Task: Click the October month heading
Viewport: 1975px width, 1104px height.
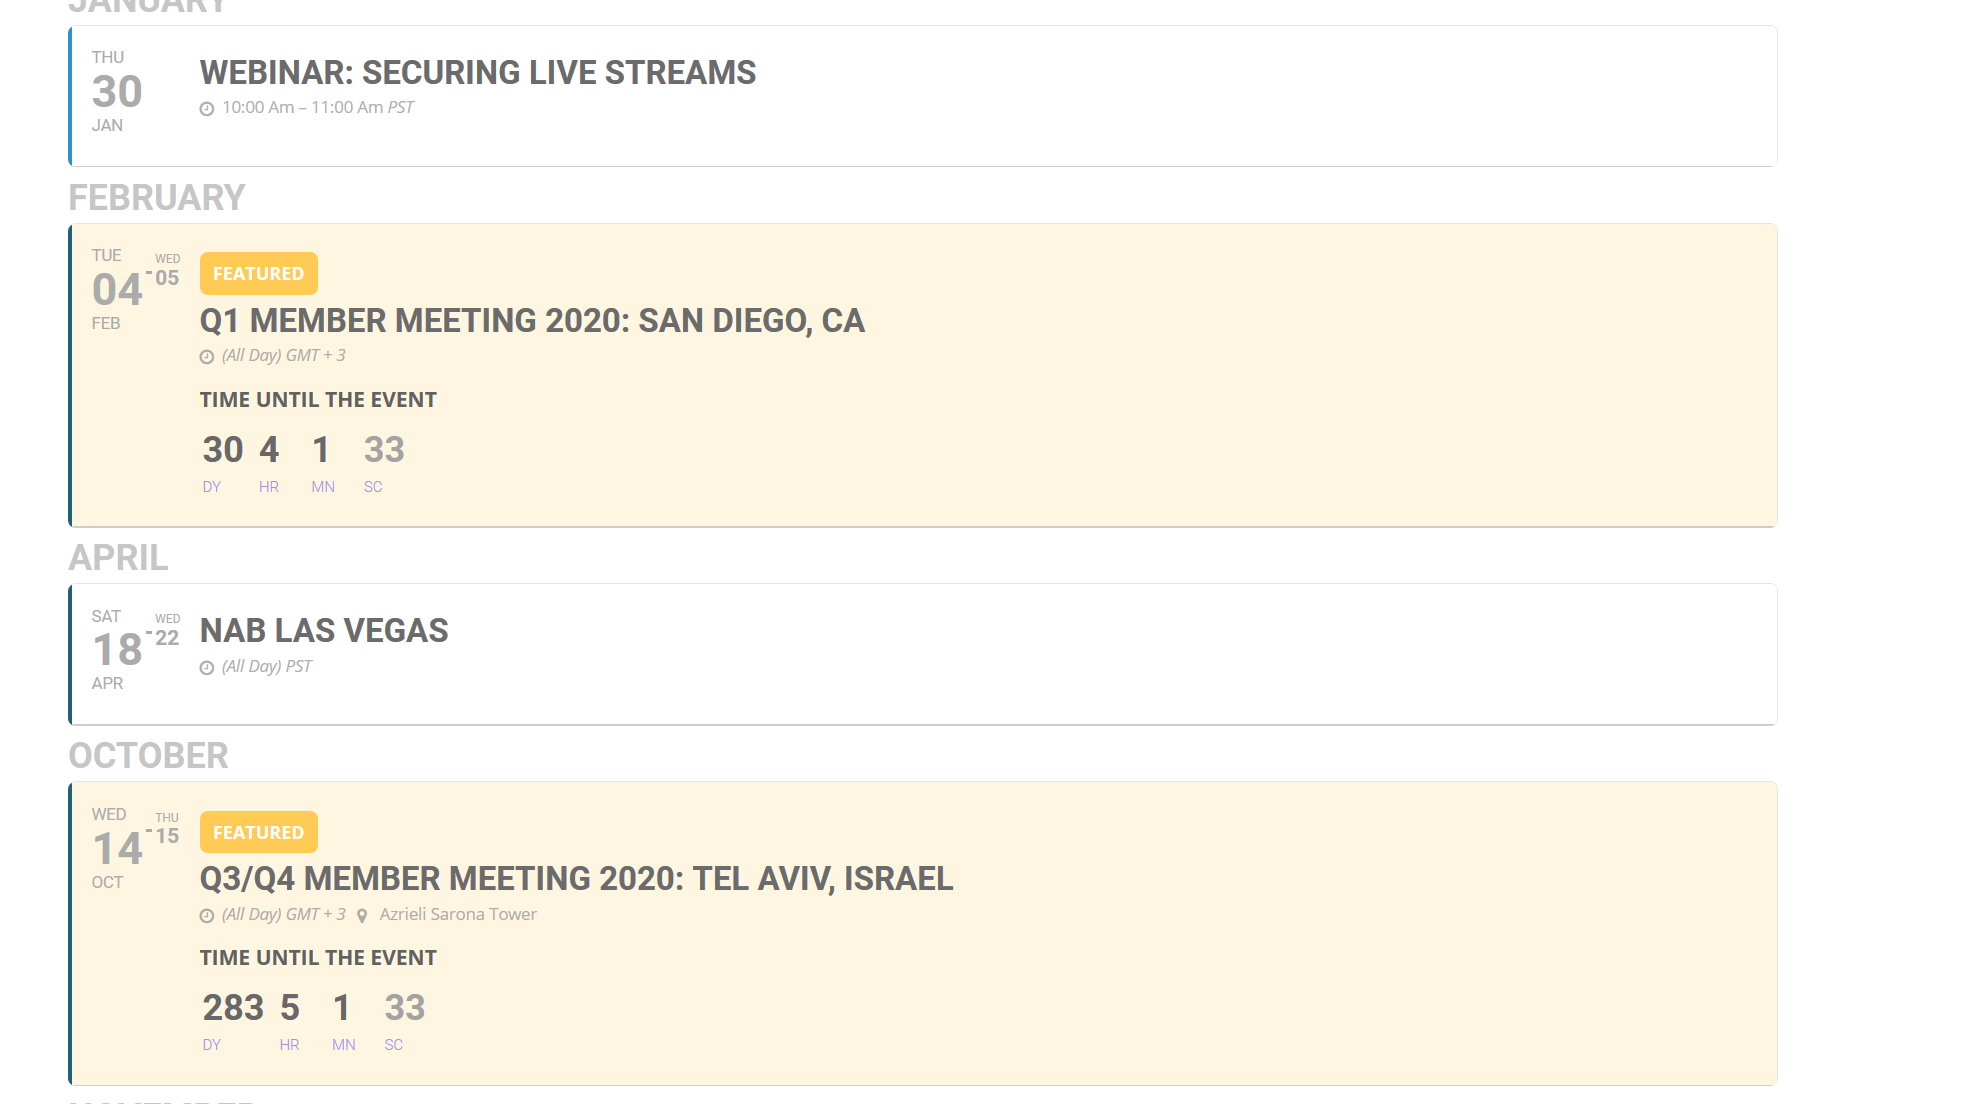Action: tap(148, 756)
